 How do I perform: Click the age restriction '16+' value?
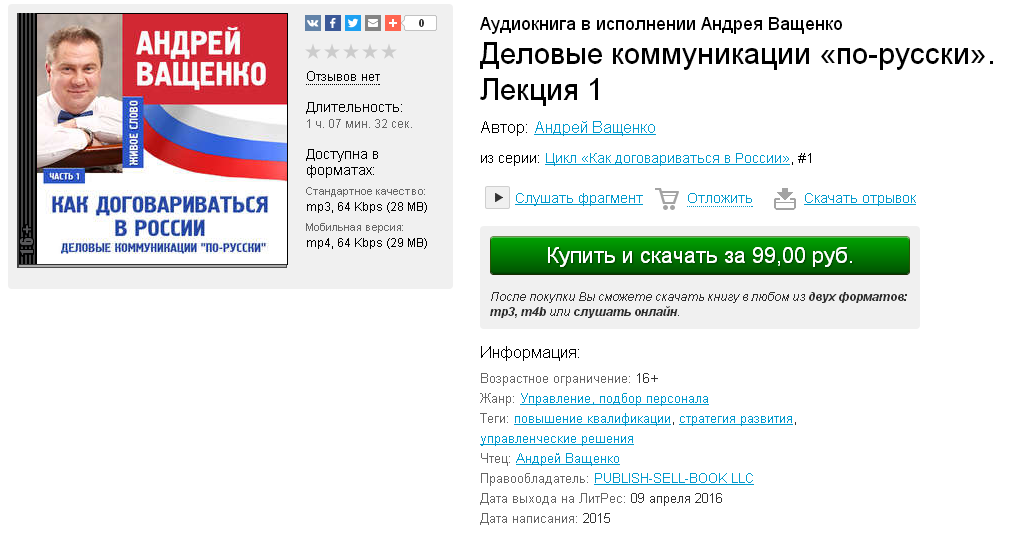[647, 379]
